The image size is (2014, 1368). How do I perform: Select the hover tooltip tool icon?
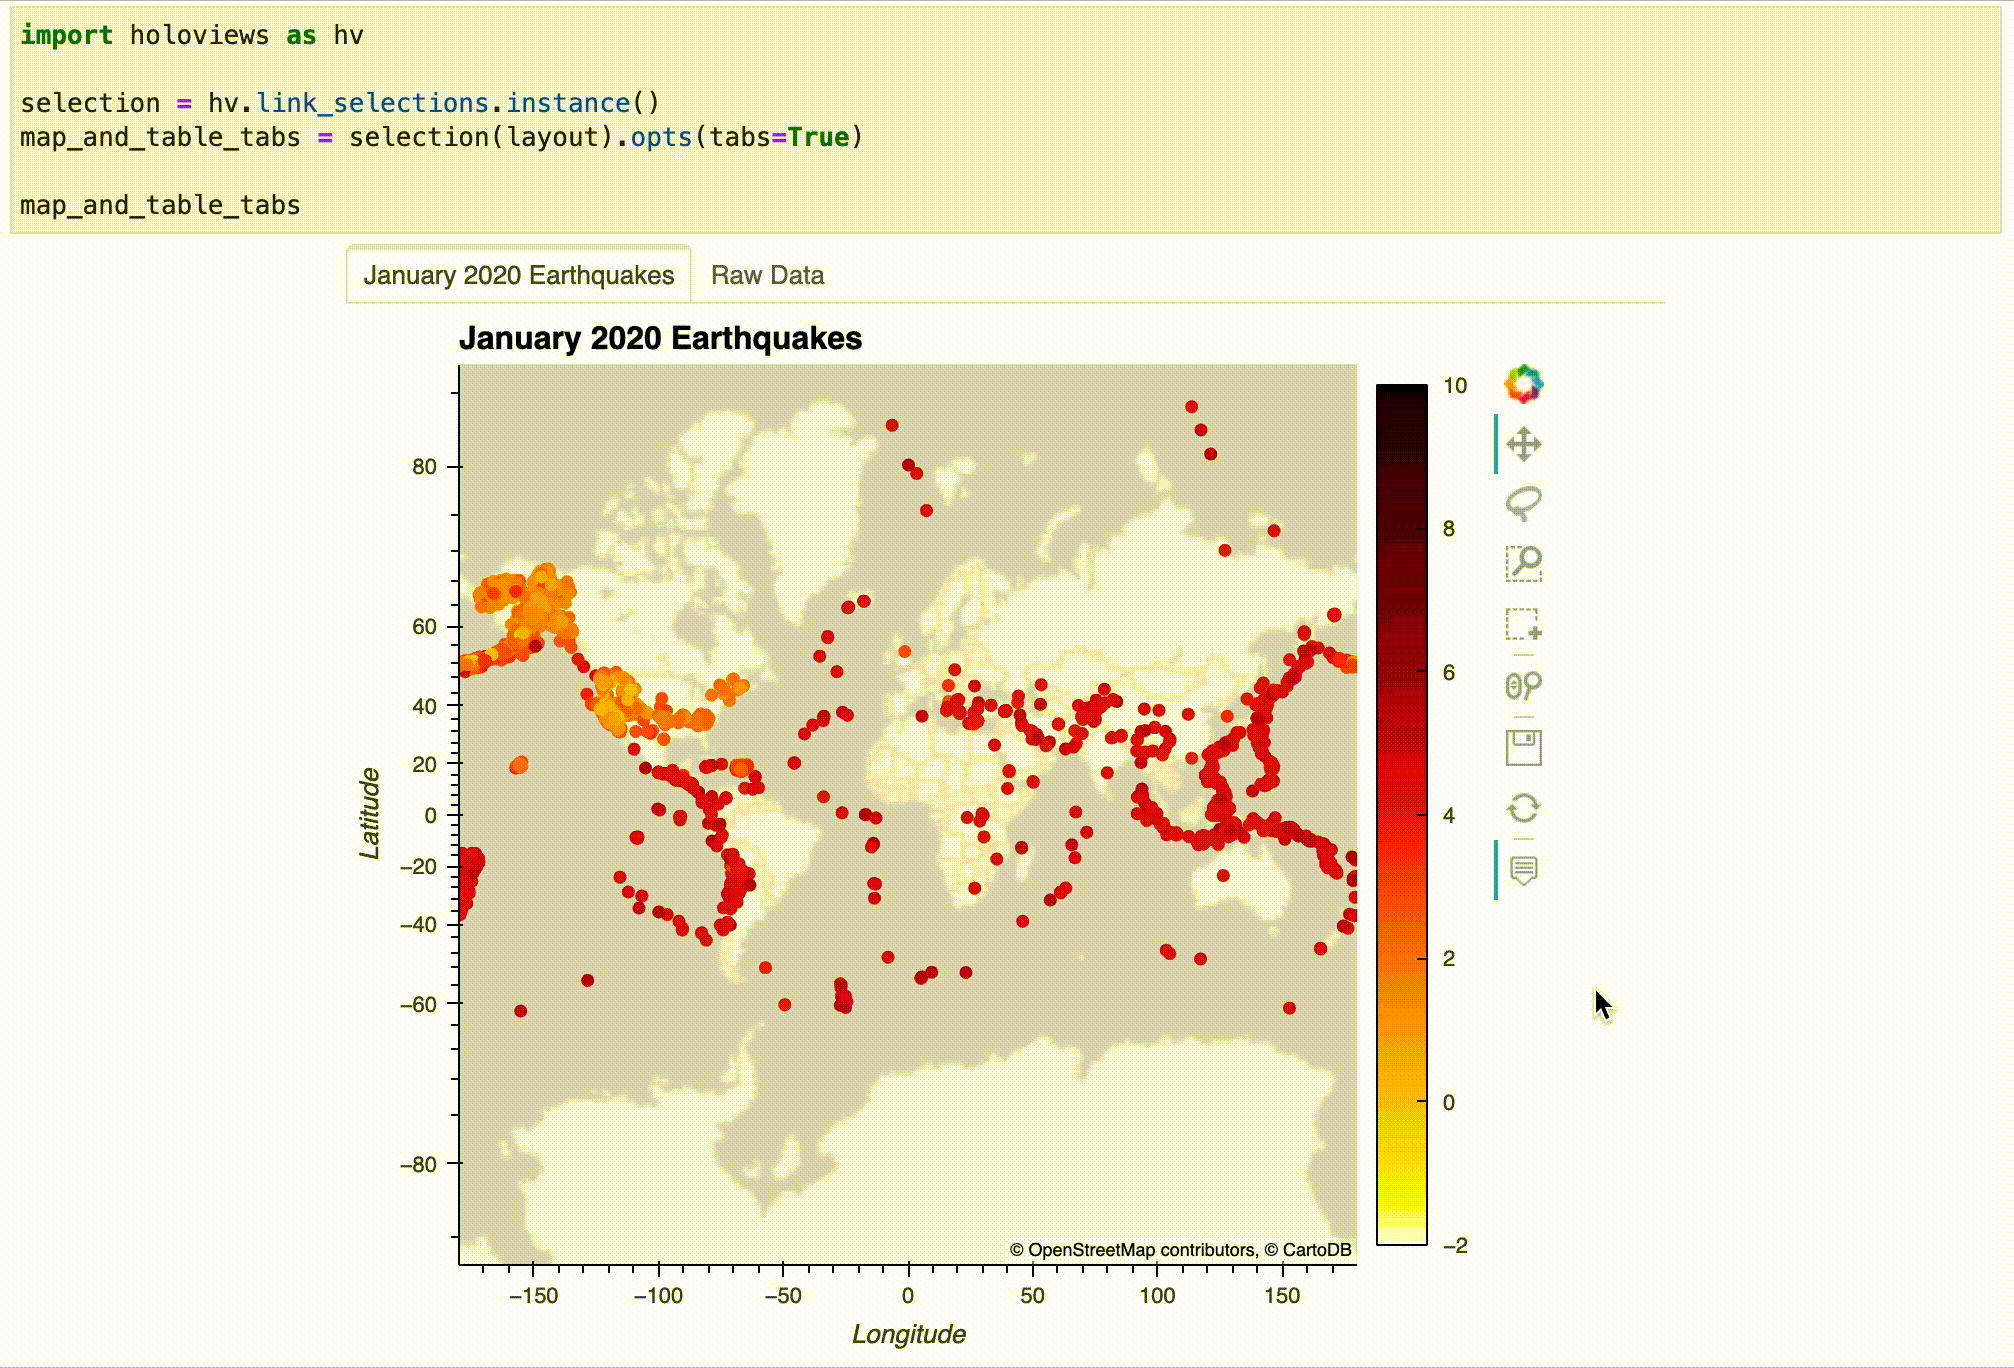(x=1524, y=870)
